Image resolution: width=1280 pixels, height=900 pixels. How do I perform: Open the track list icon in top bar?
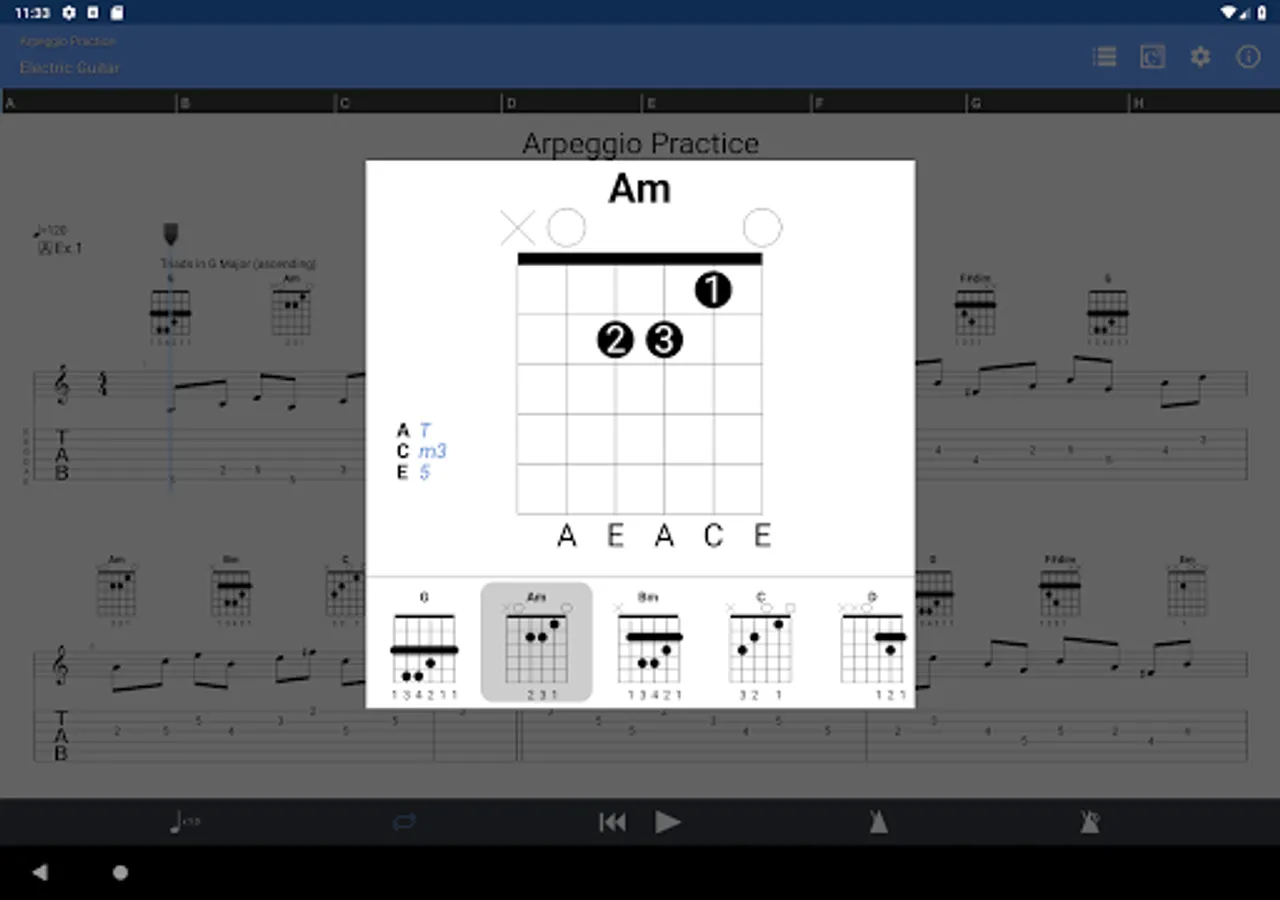(1104, 57)
